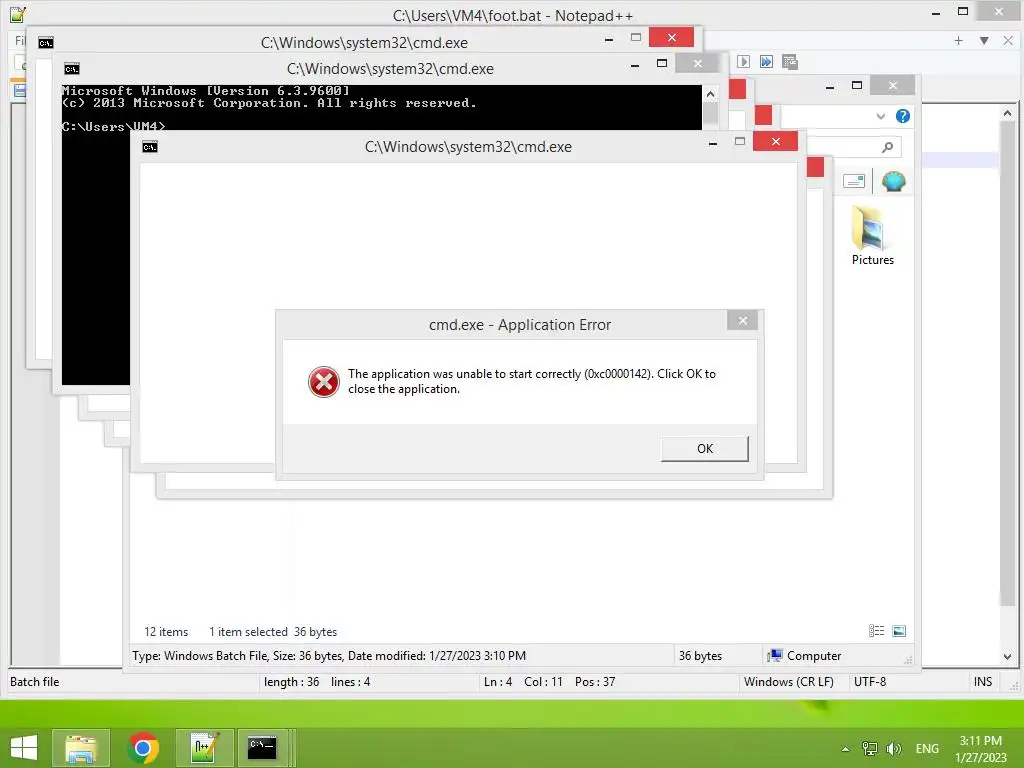The image size is (1024, 768).
Task: Click the network tray icon
Action: coord(869,749)
